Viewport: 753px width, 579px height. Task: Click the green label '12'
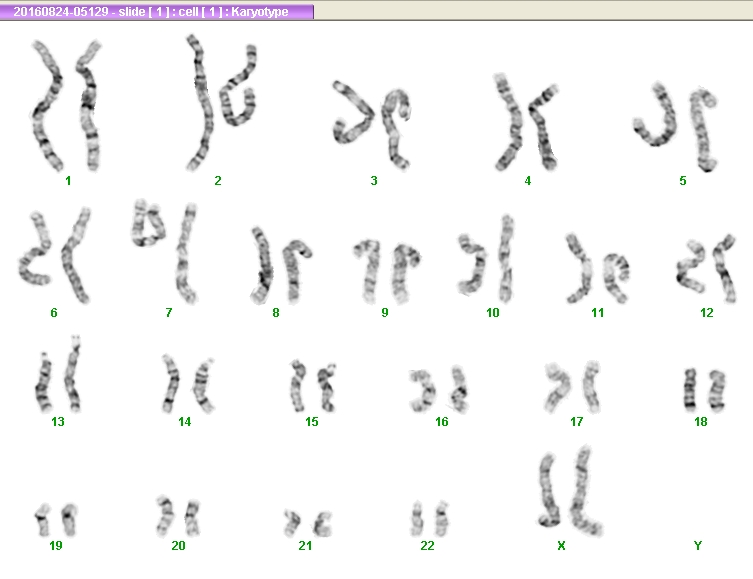[706, 313]
